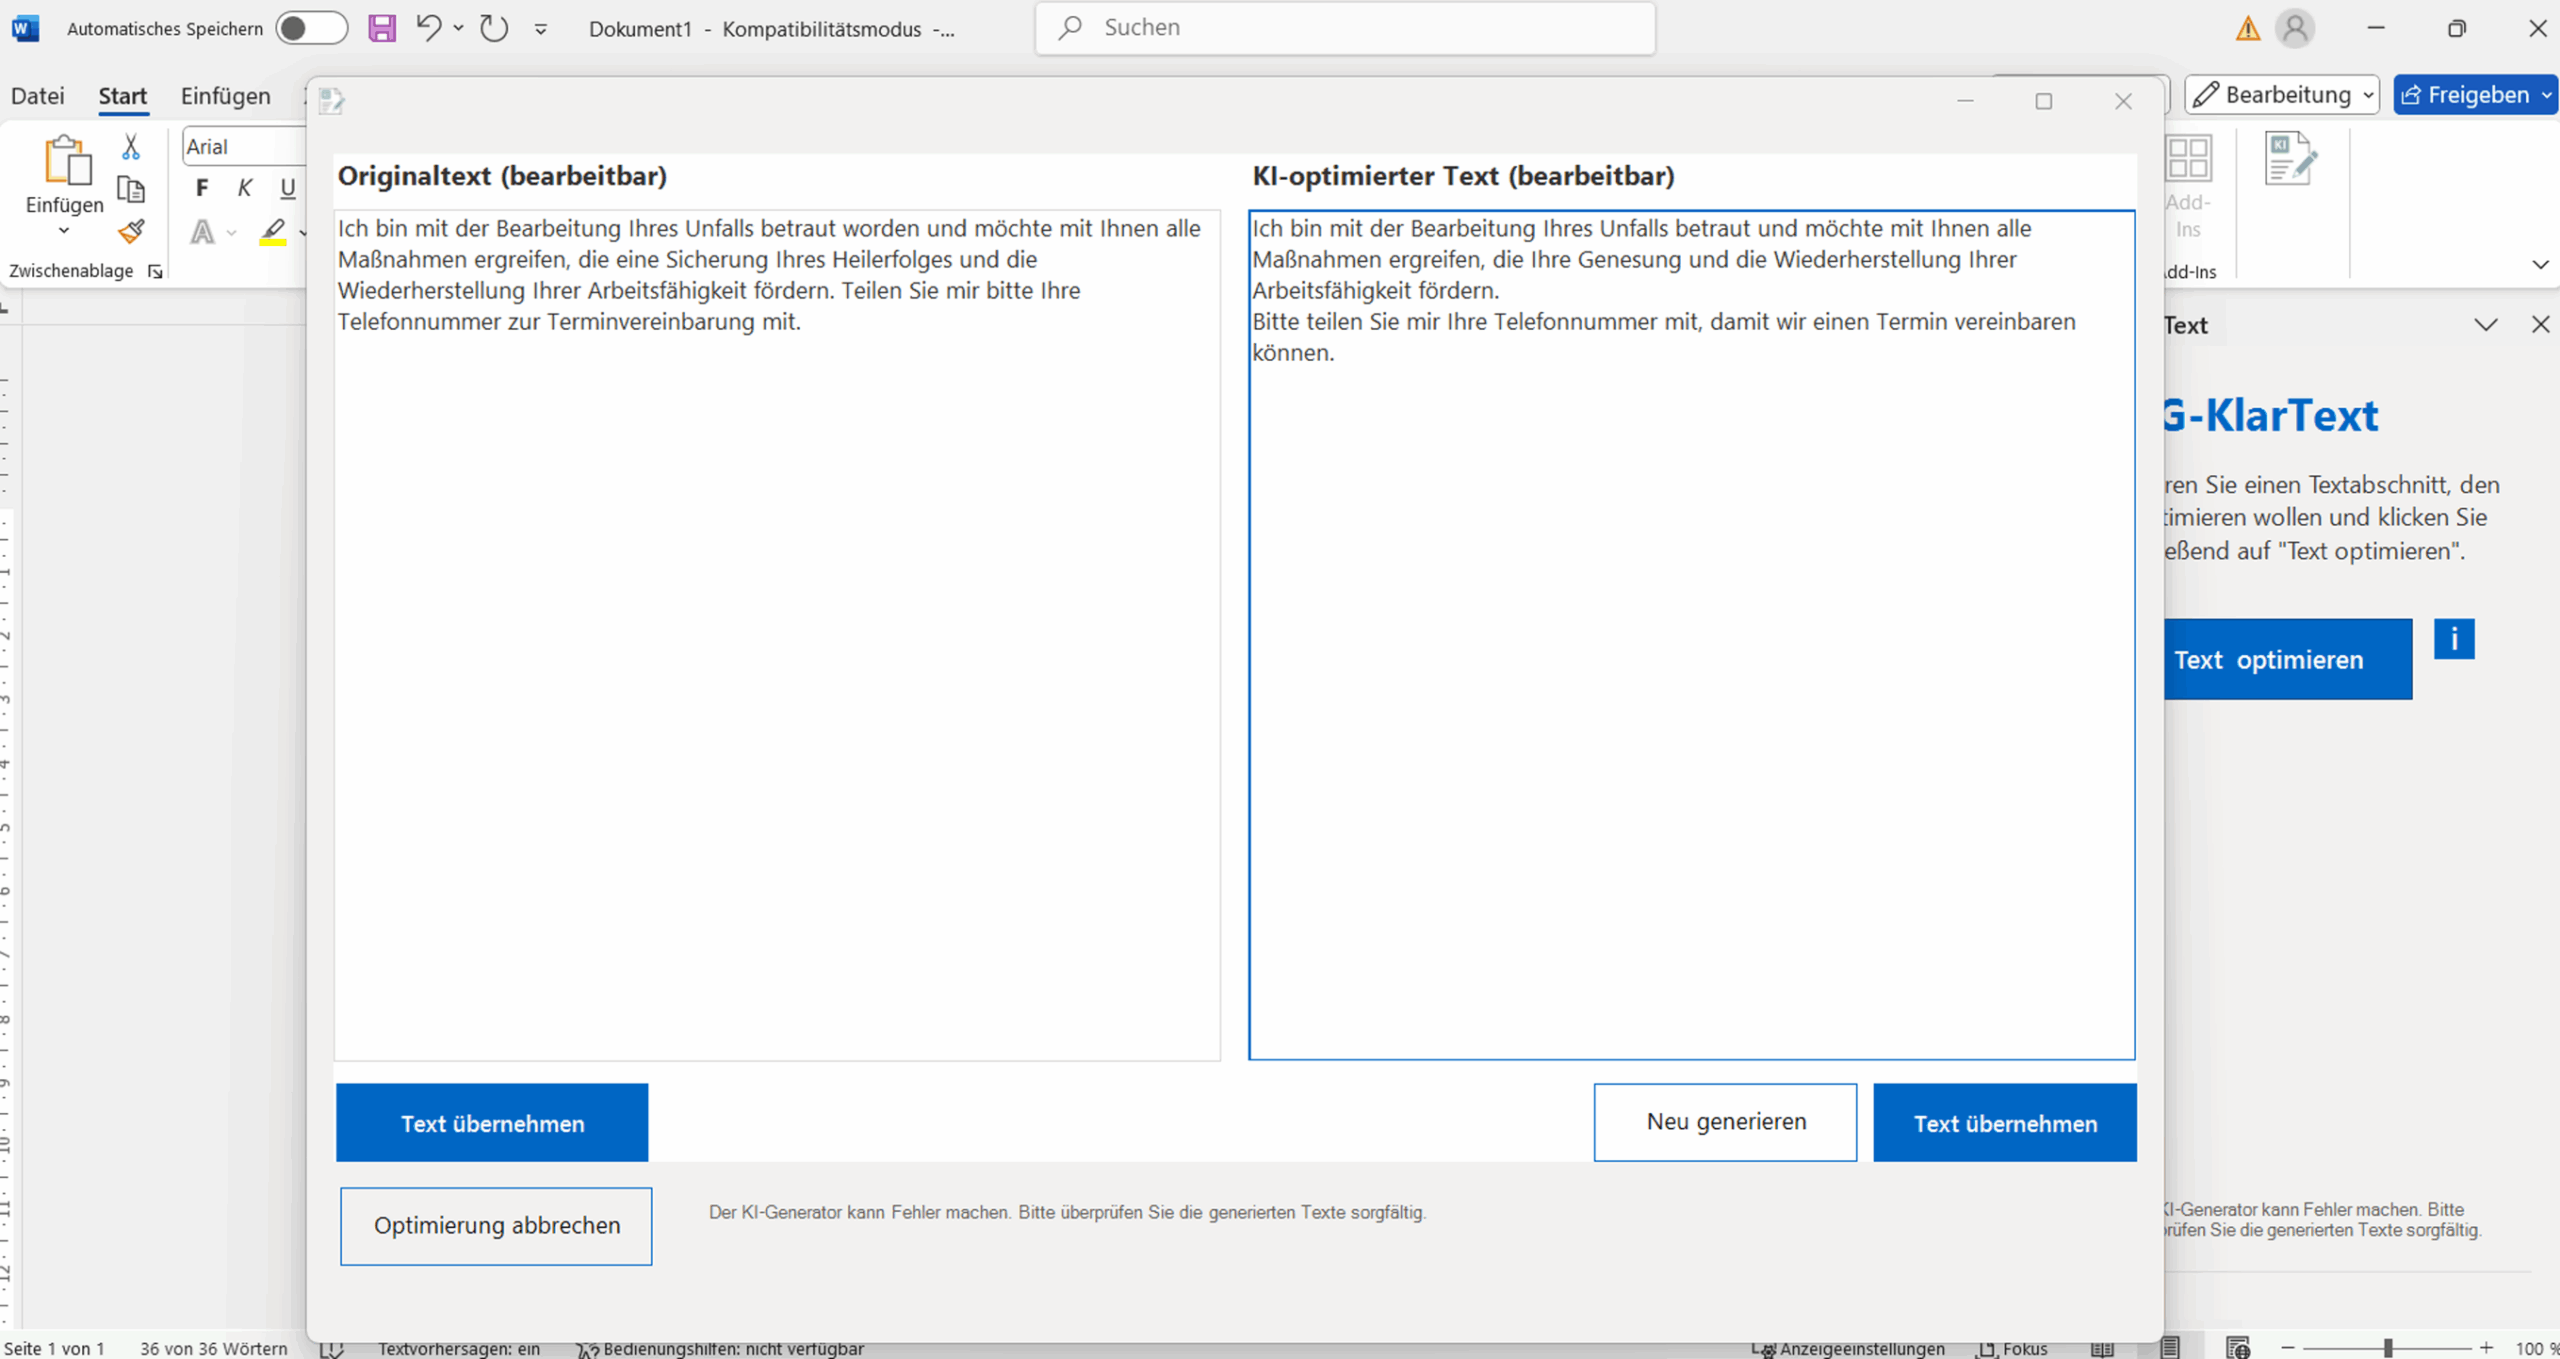2560x1359 pixels.
Task: Open the Bearbeitung mode dropdown
Action: (x=2282, y=95)
